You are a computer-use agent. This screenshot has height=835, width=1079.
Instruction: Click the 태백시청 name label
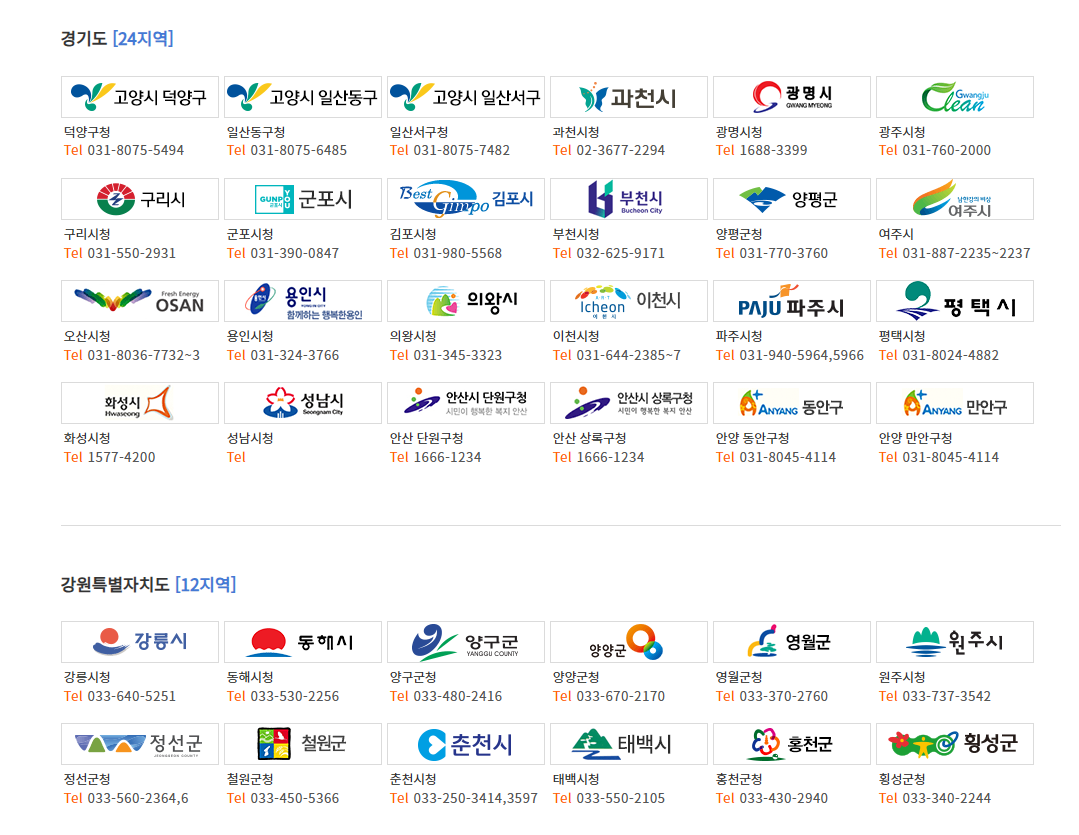[576, 779]
